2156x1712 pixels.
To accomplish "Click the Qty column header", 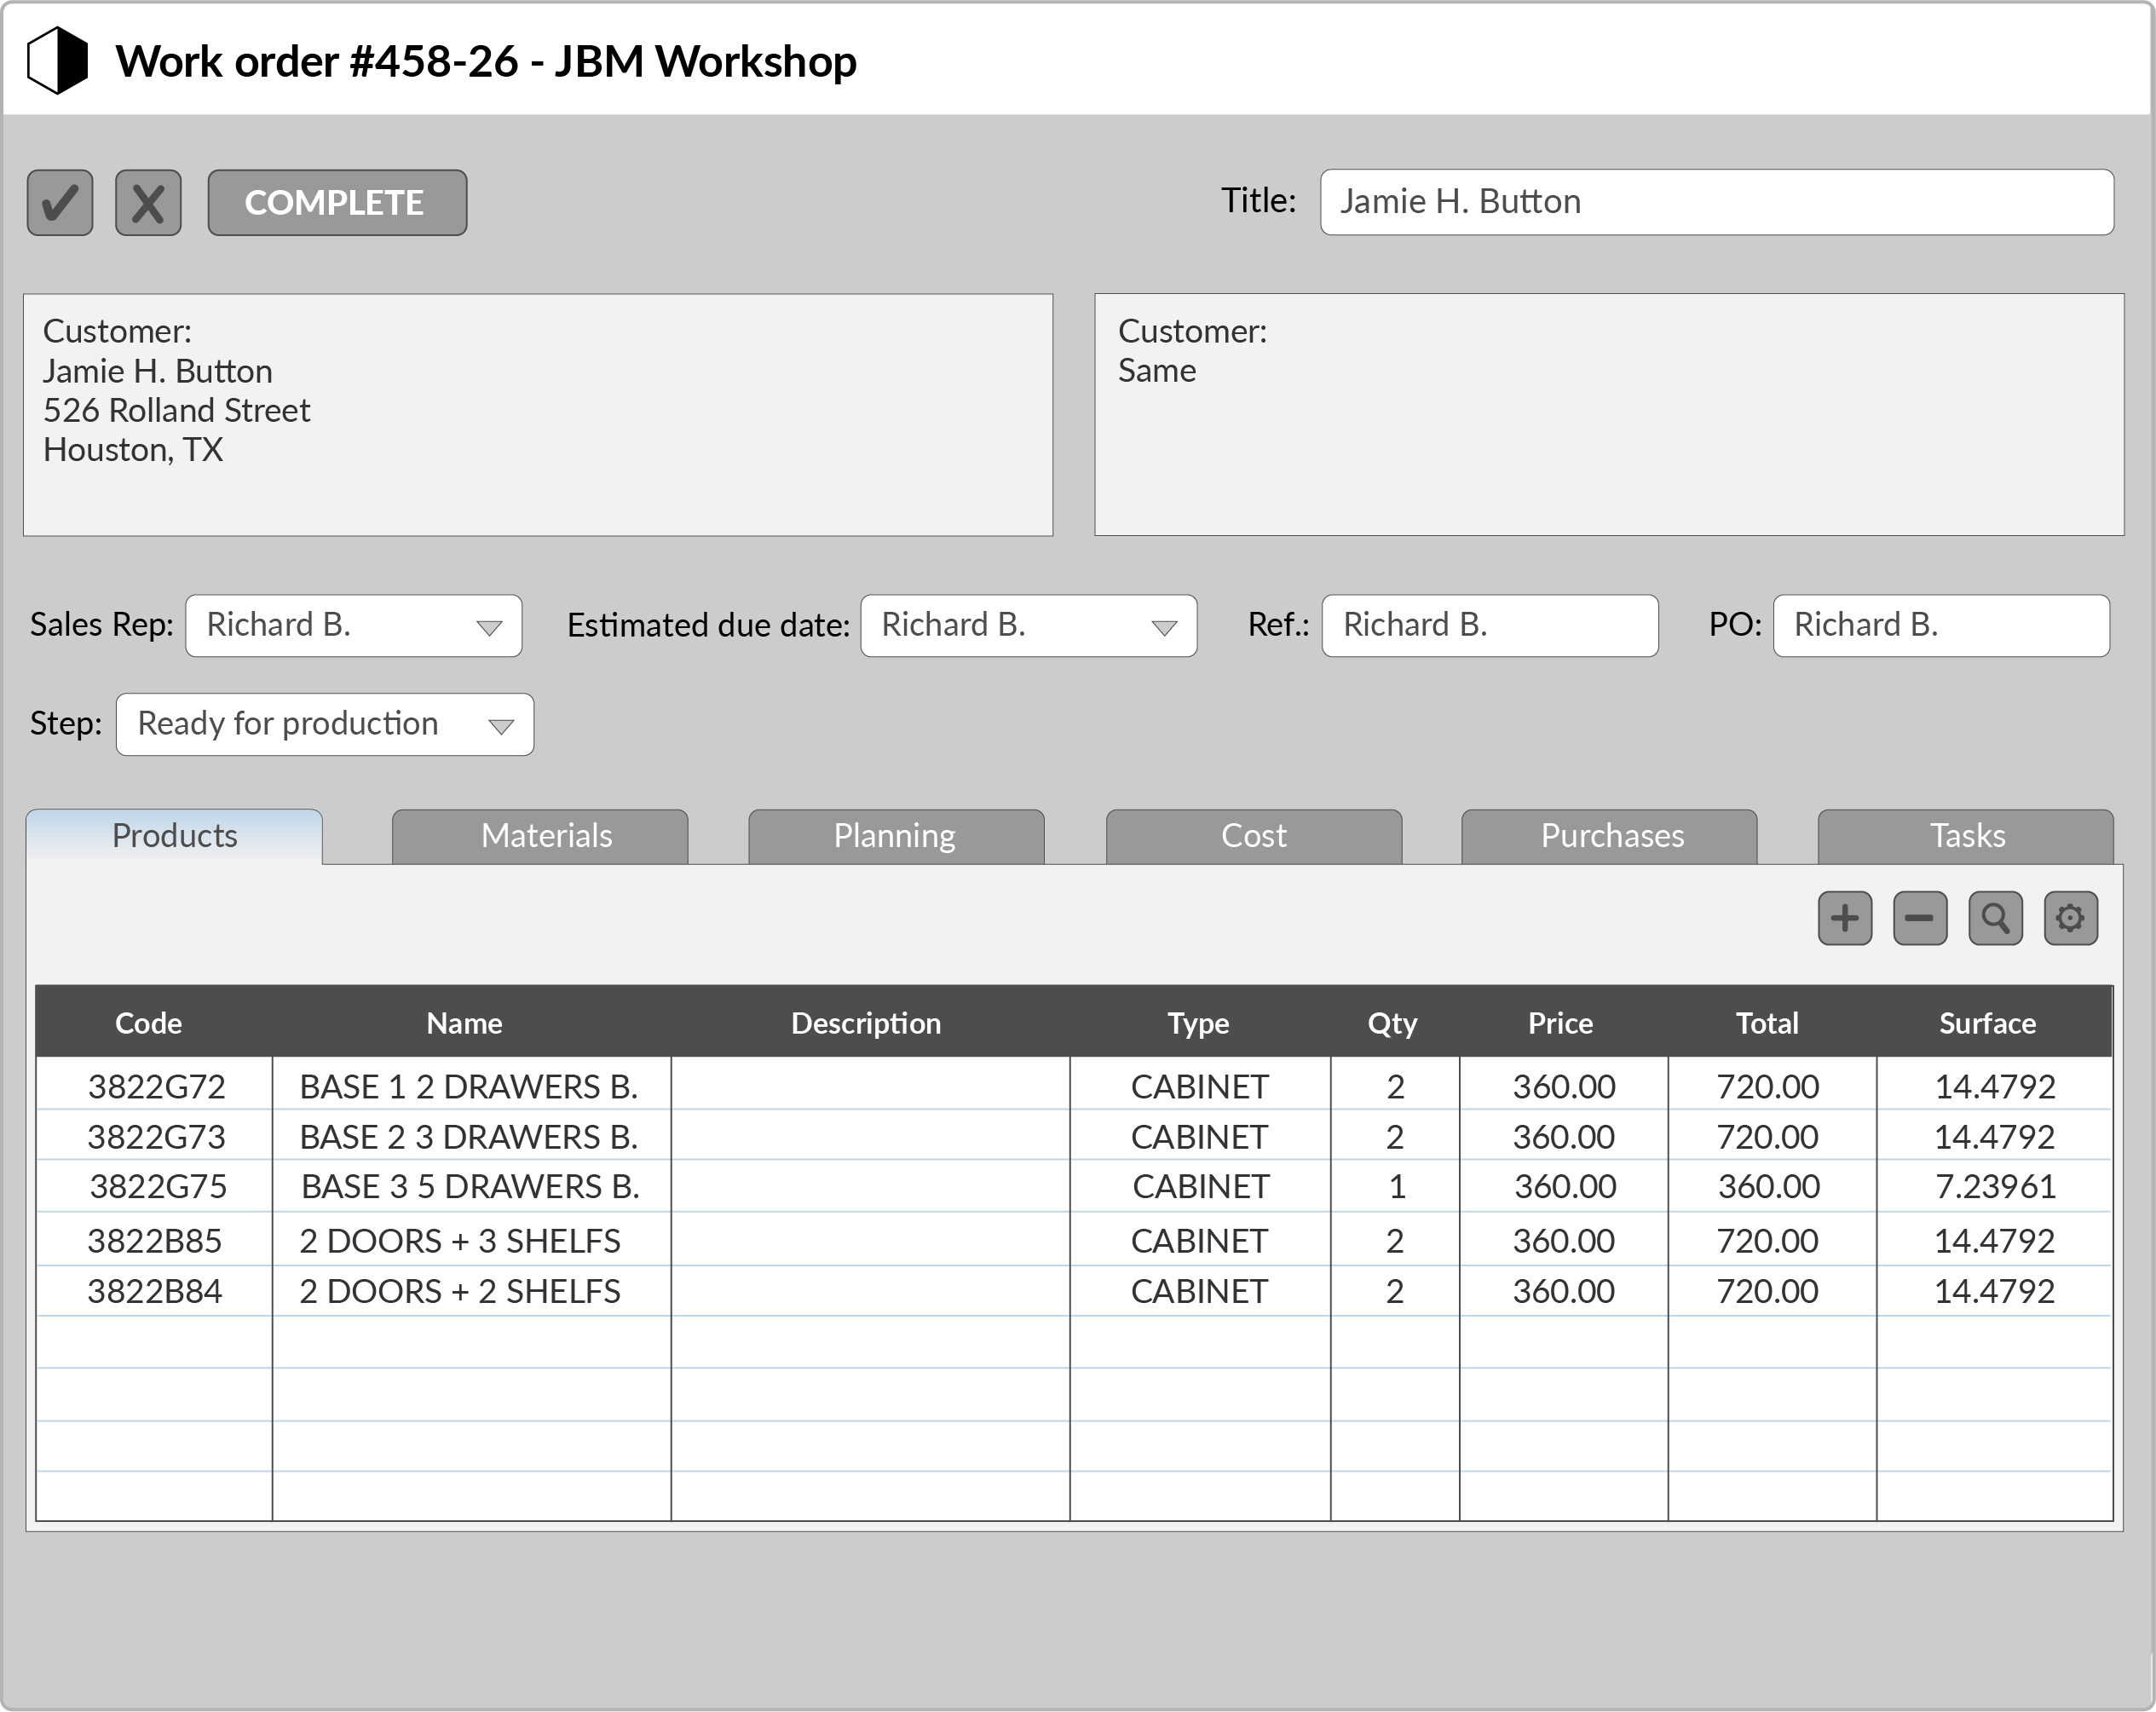I will point(1392,1023).
